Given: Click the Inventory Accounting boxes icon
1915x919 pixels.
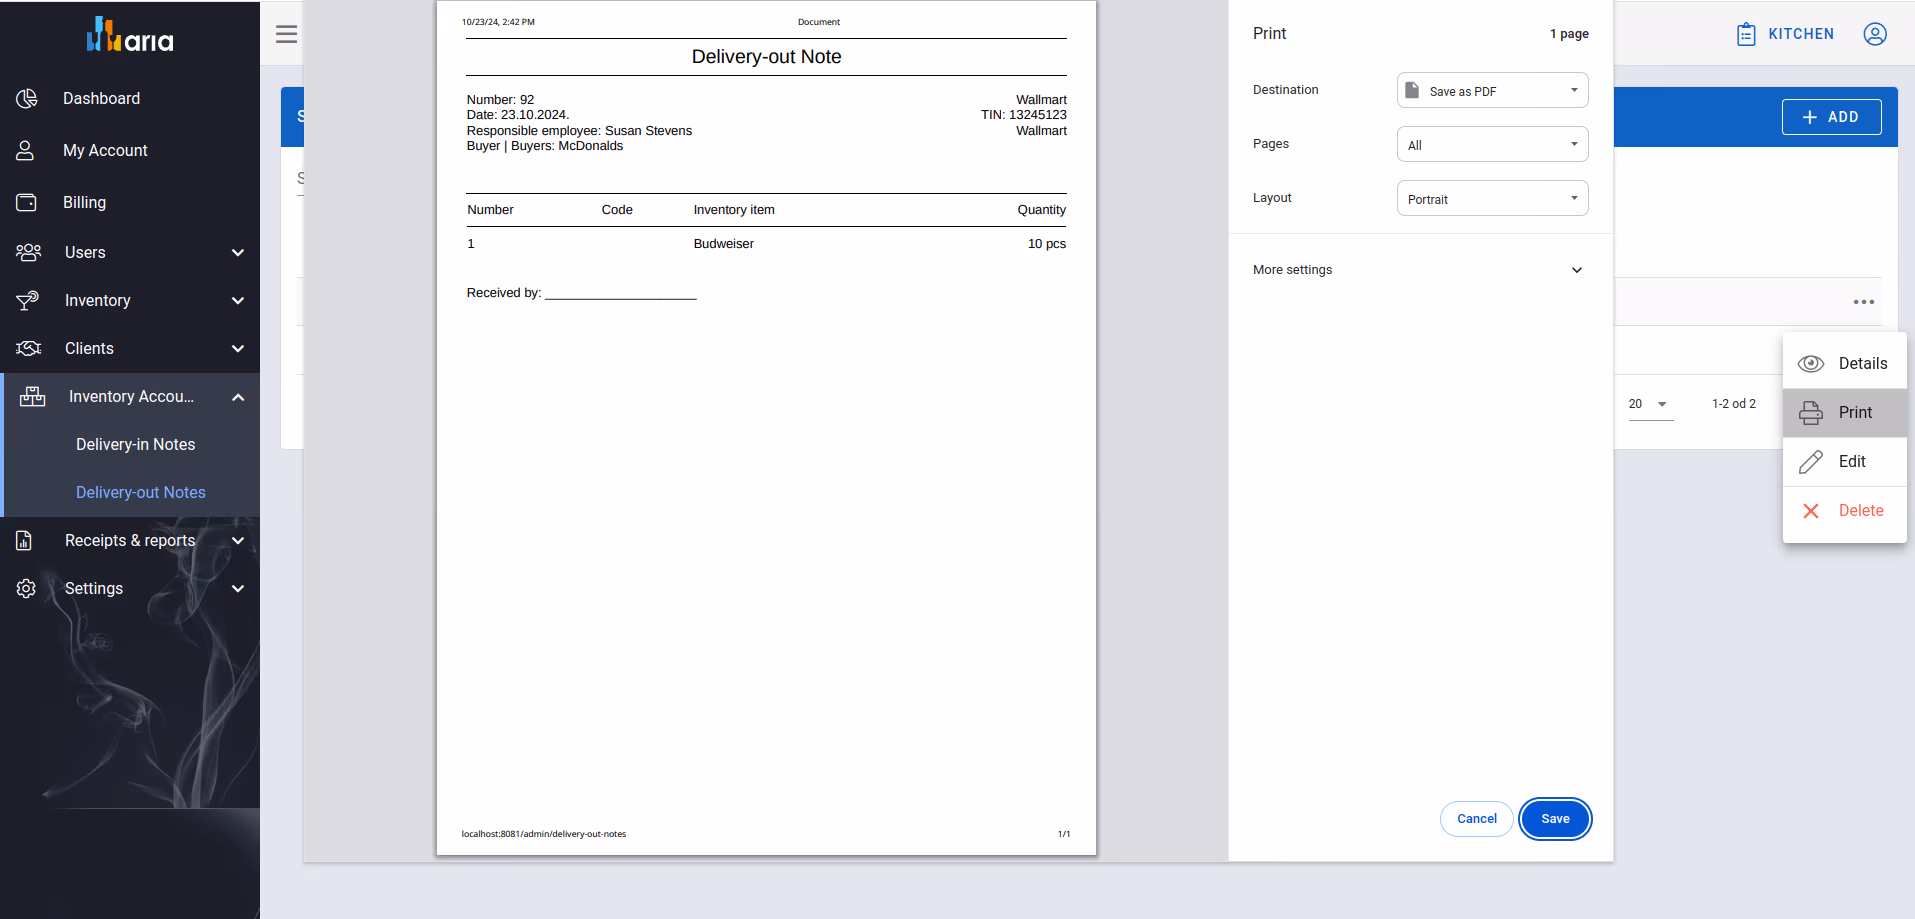Looking at the screenshot, I should click(32, 397).
